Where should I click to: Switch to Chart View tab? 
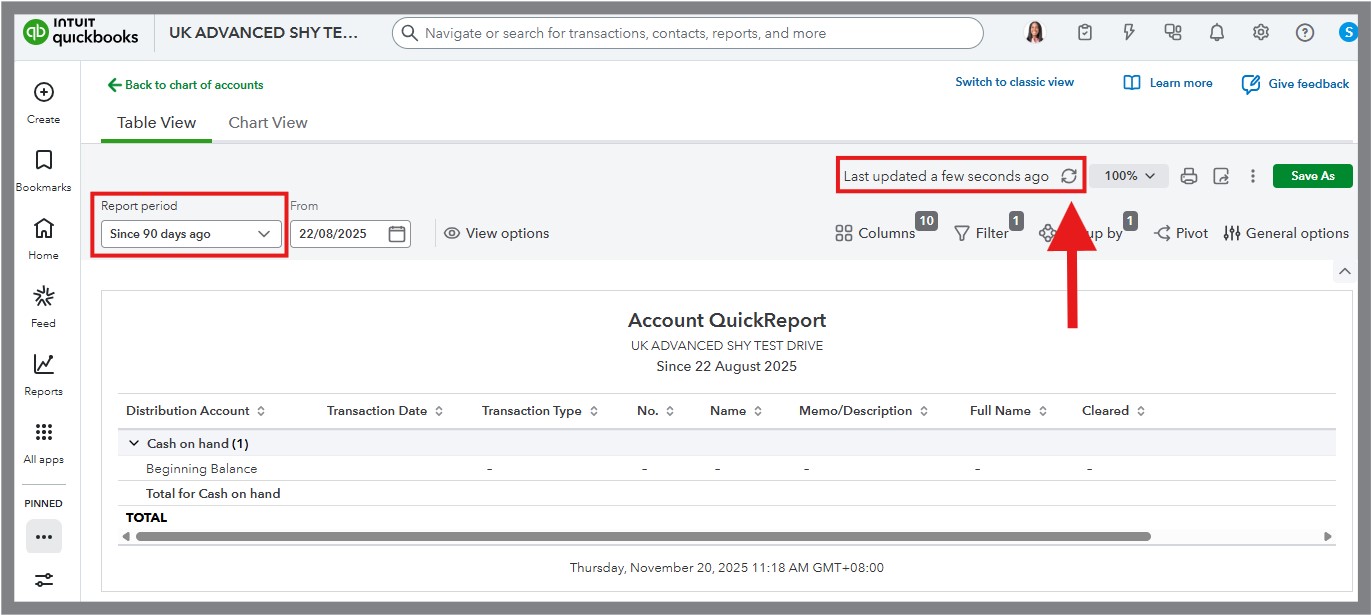point(268,123)
